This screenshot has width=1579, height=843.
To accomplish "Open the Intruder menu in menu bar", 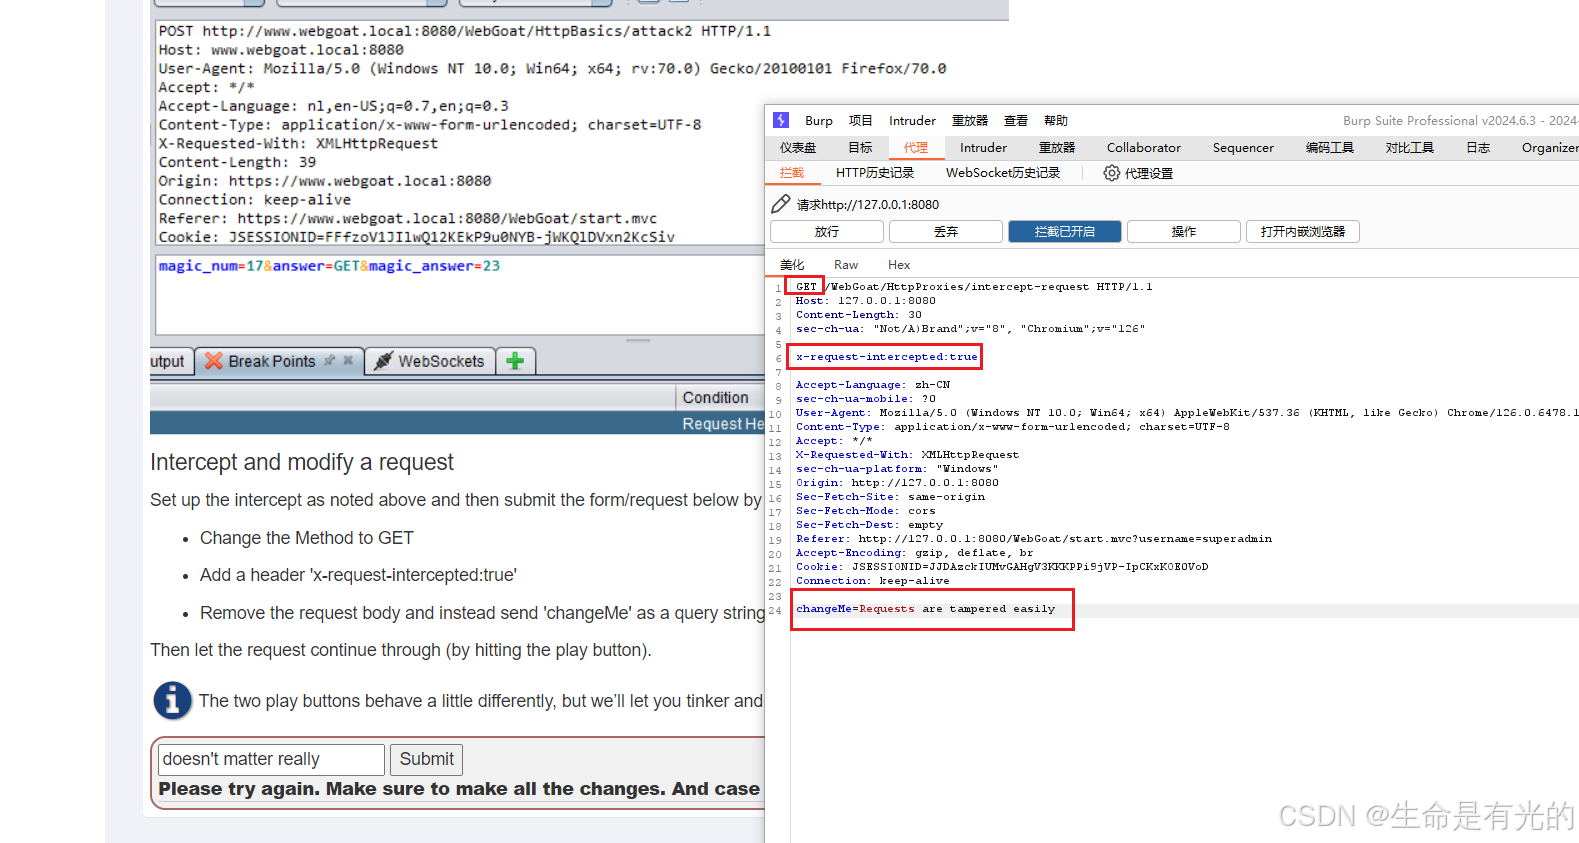I will pyautogui.click(x=912, y=120).
